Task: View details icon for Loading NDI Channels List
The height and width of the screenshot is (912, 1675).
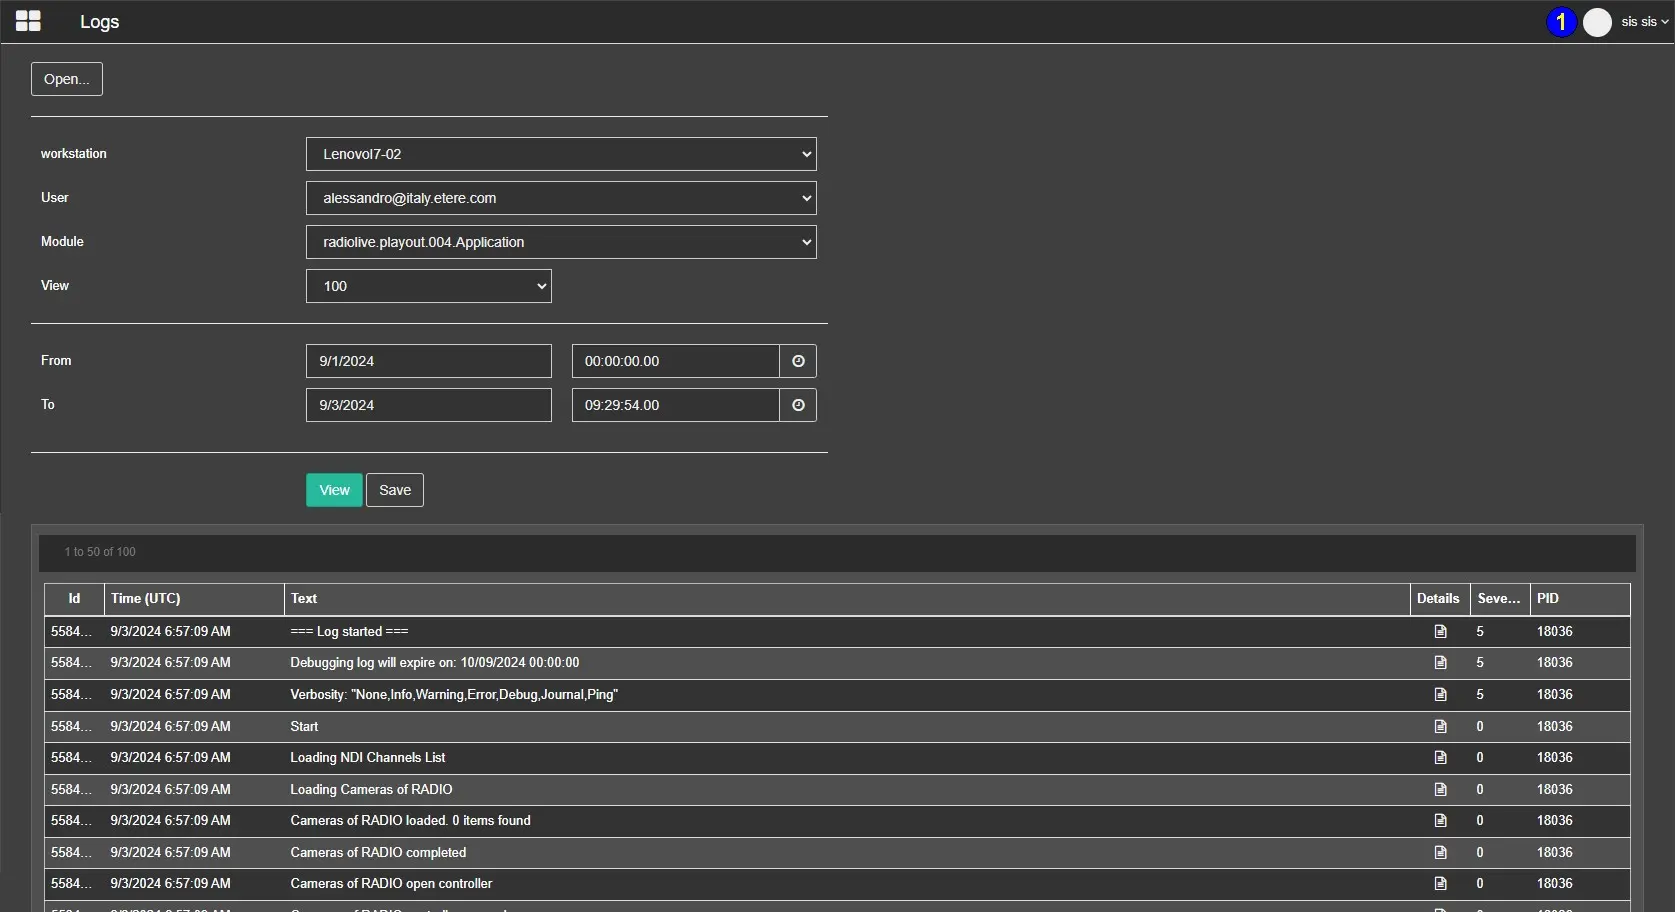Action: [x=1440, y=758]
